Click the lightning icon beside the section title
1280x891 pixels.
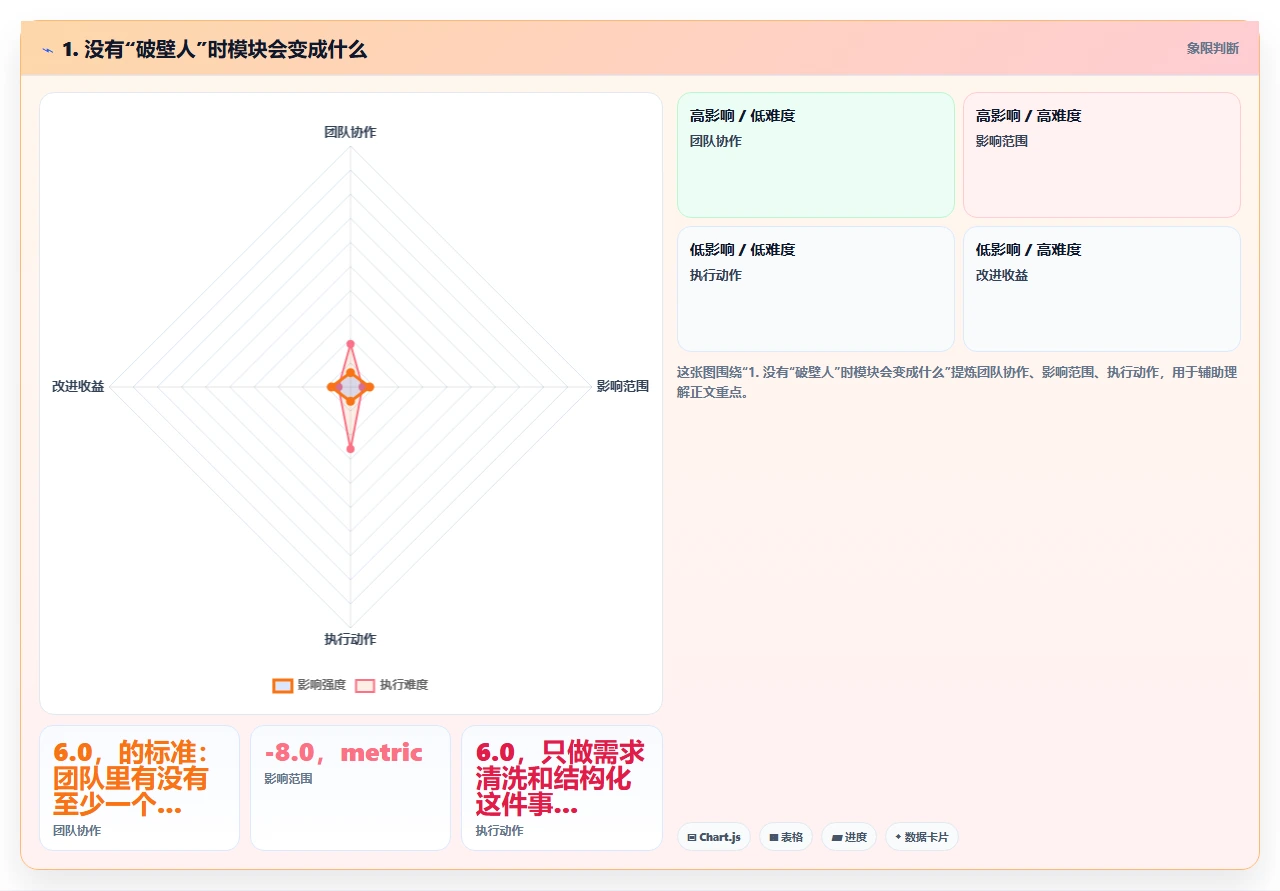coord(47,49)
